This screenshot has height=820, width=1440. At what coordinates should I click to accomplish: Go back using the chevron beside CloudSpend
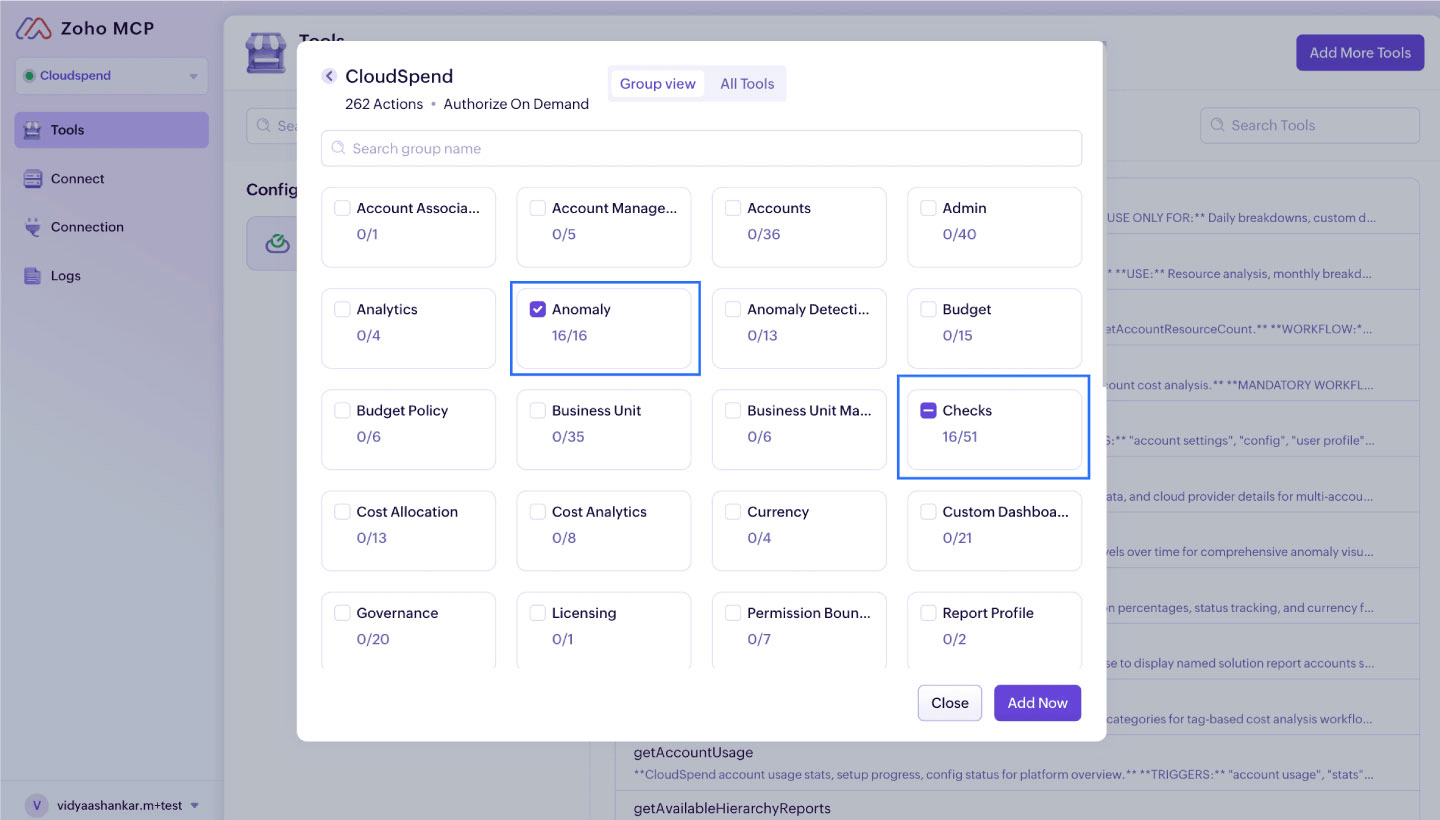click(x=329, y=76)
